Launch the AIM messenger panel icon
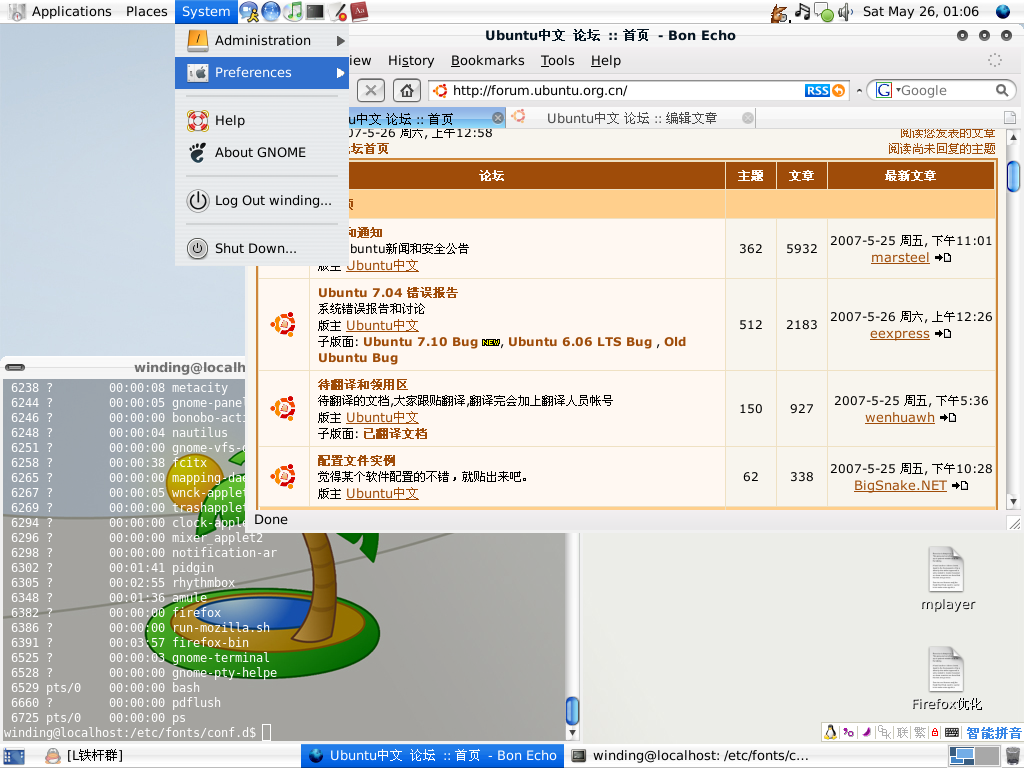This screenshot has height=768, width=1024. (248, 11)
